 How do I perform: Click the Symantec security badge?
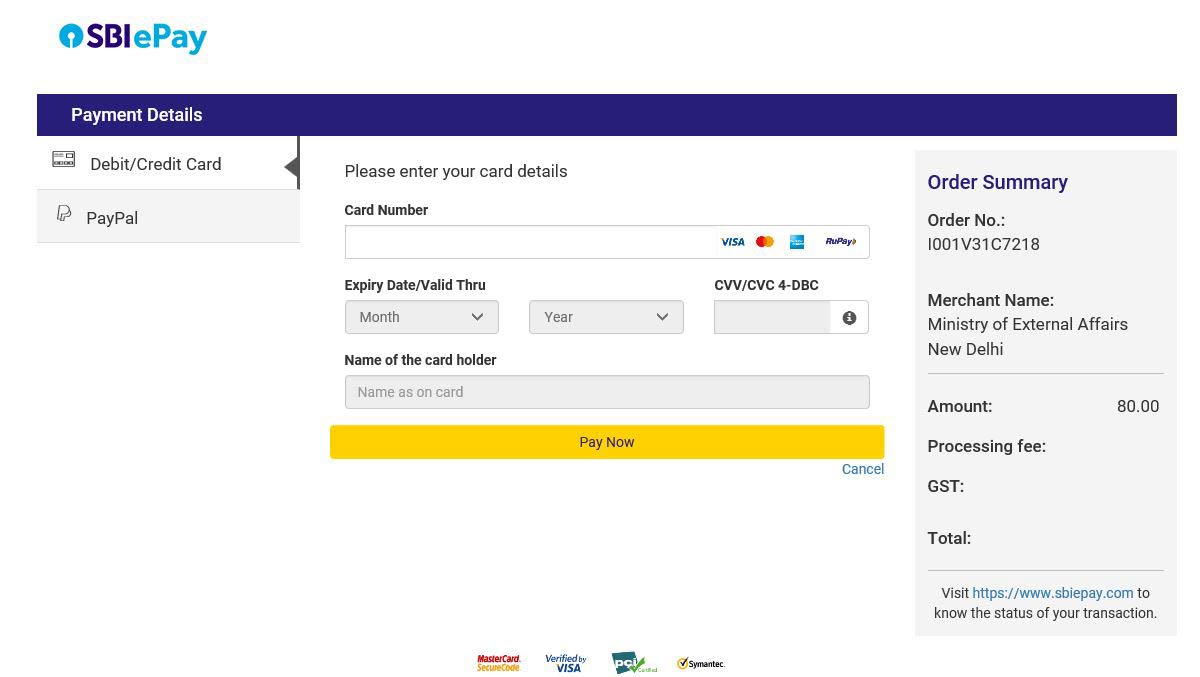pyautogui.click(x=701, y=663)
